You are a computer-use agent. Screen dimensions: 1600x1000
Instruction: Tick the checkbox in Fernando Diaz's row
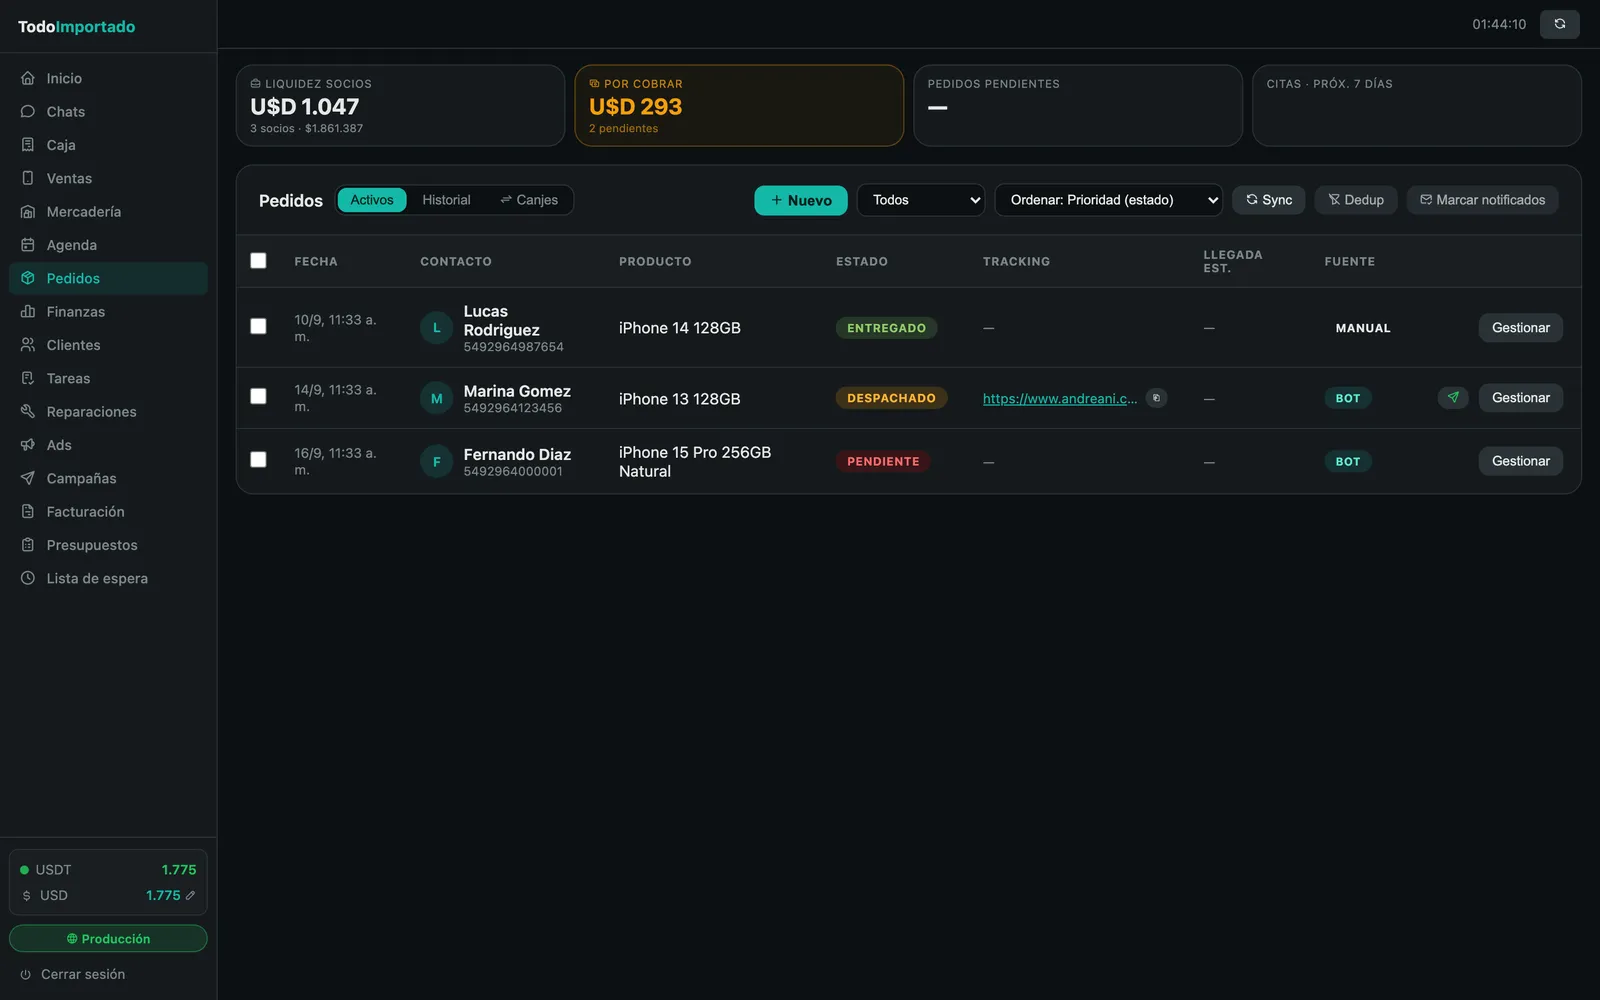pos(258,460)
